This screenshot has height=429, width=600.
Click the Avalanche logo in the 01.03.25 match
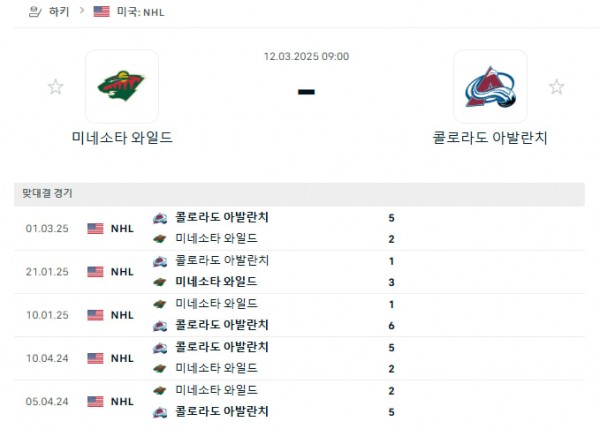tap(159, 217)
